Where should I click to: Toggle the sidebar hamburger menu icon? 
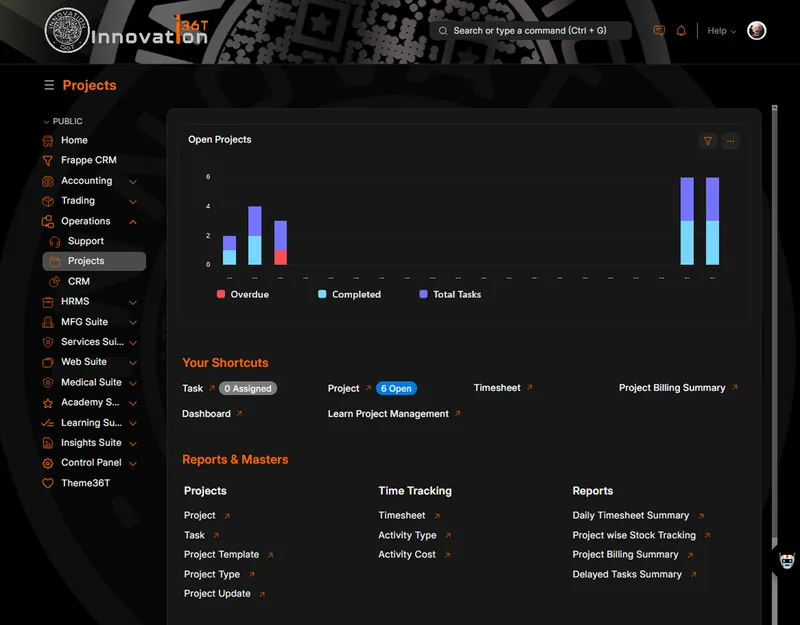(x=49, y=85)
